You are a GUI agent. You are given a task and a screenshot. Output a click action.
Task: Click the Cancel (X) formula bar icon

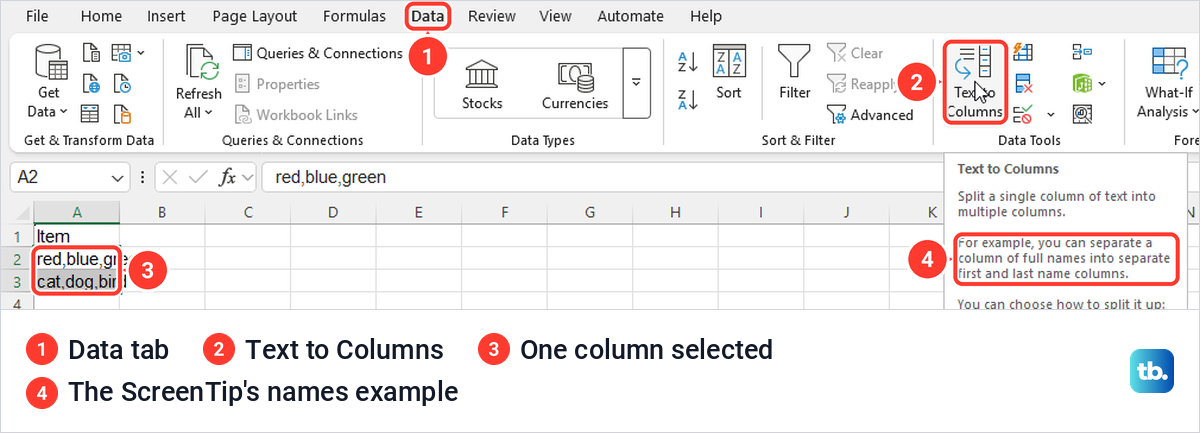(171, 178)
